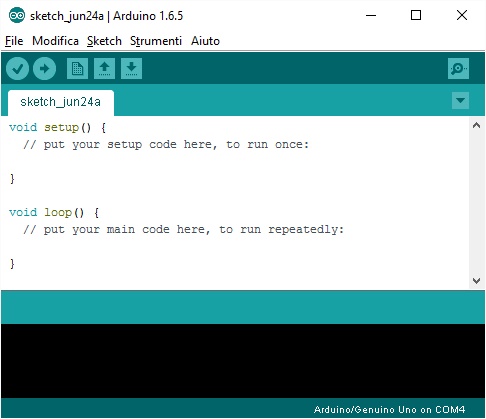Click the closing brace after the loop function

(x=12, y=264)
